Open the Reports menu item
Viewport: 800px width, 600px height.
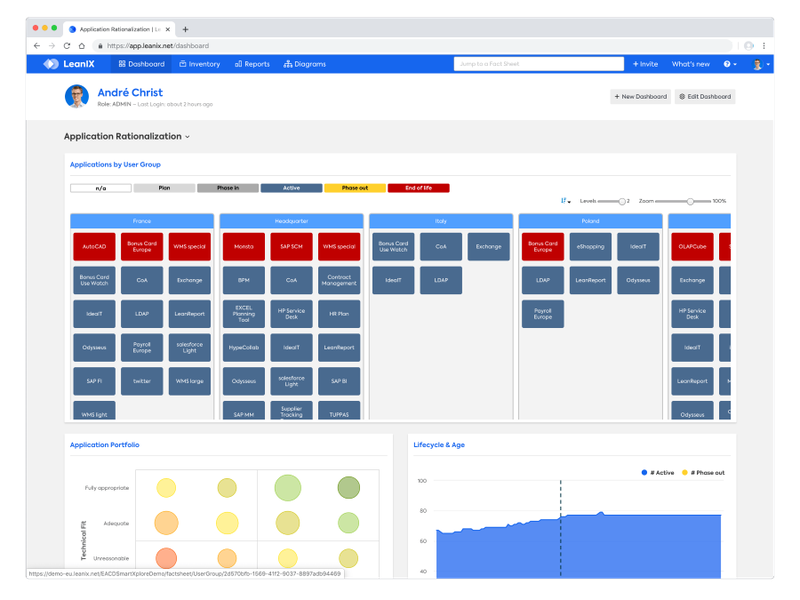[x=252, y=64]
